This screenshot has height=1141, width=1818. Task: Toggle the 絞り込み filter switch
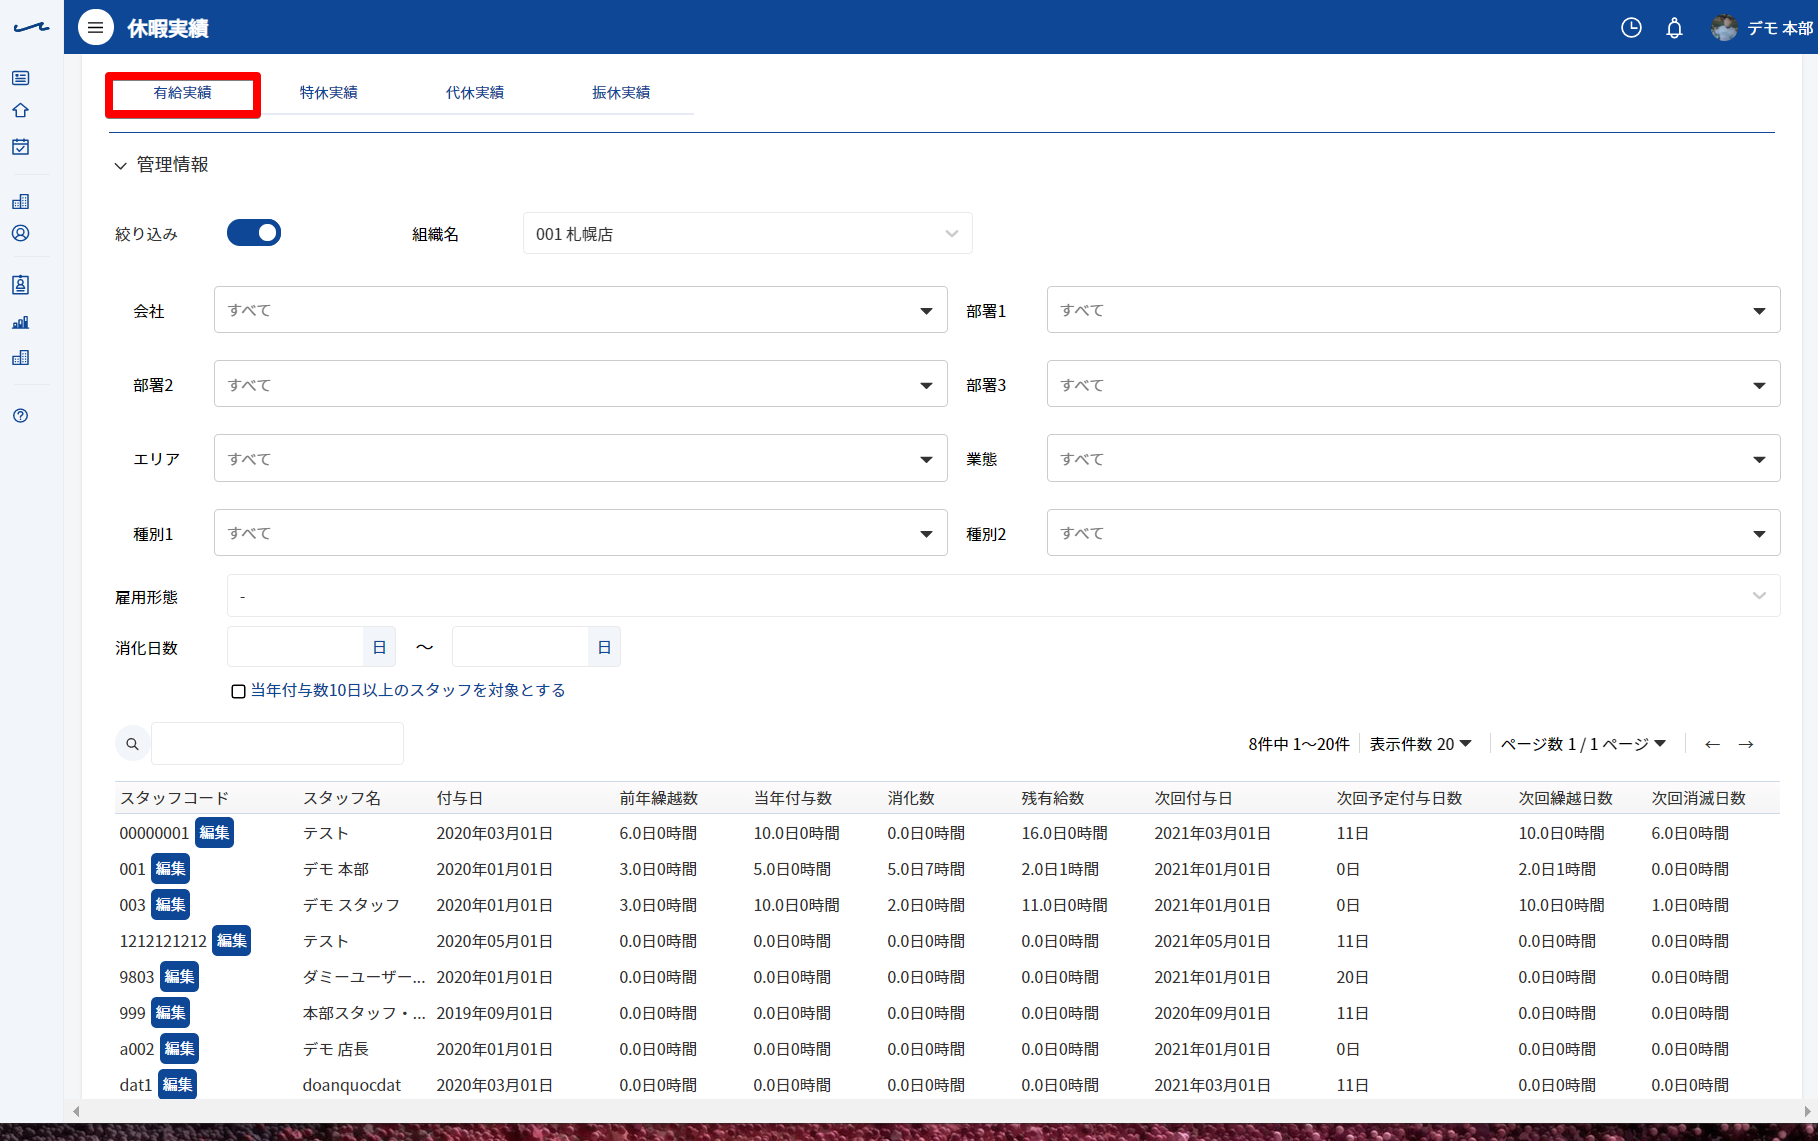254,233
